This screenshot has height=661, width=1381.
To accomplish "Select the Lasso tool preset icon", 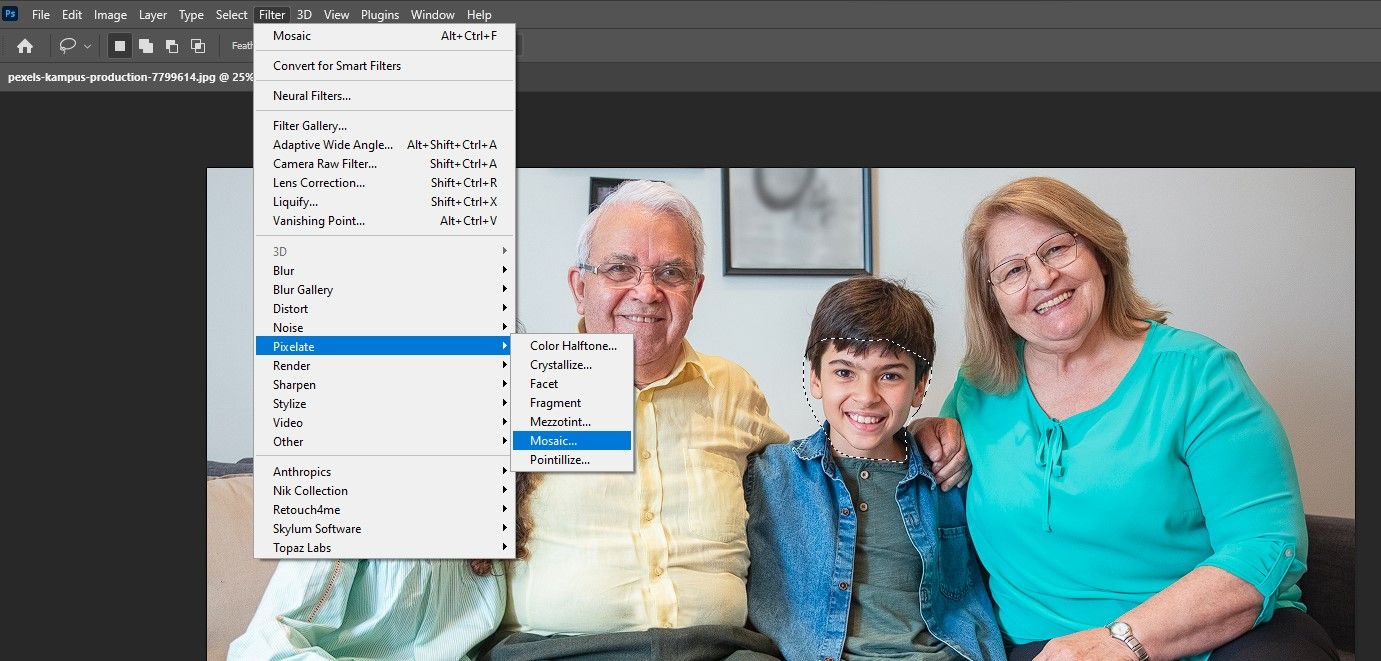I will point(68,46).
